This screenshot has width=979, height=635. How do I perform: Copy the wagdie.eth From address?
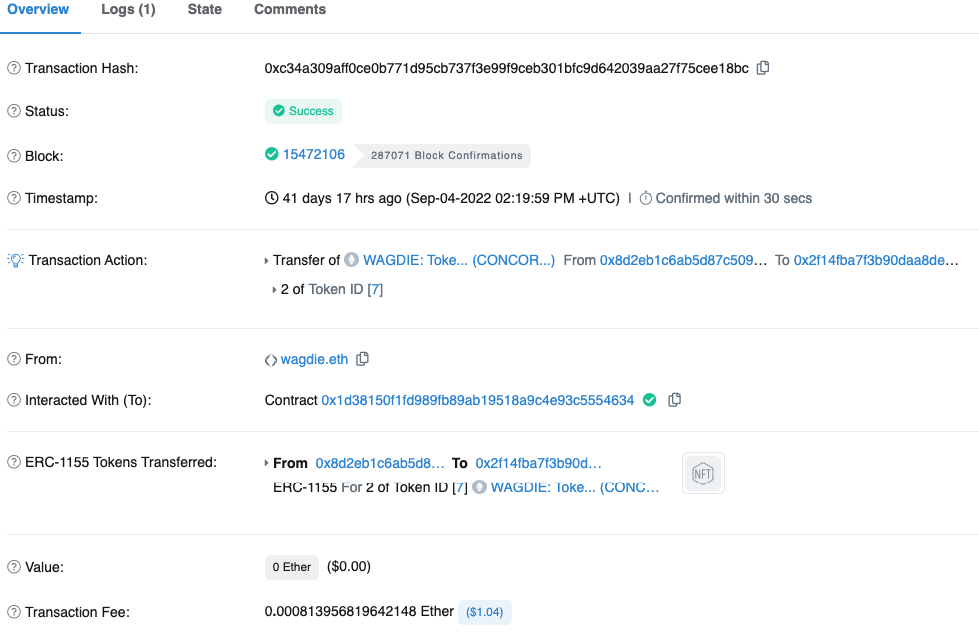[363, 359]
